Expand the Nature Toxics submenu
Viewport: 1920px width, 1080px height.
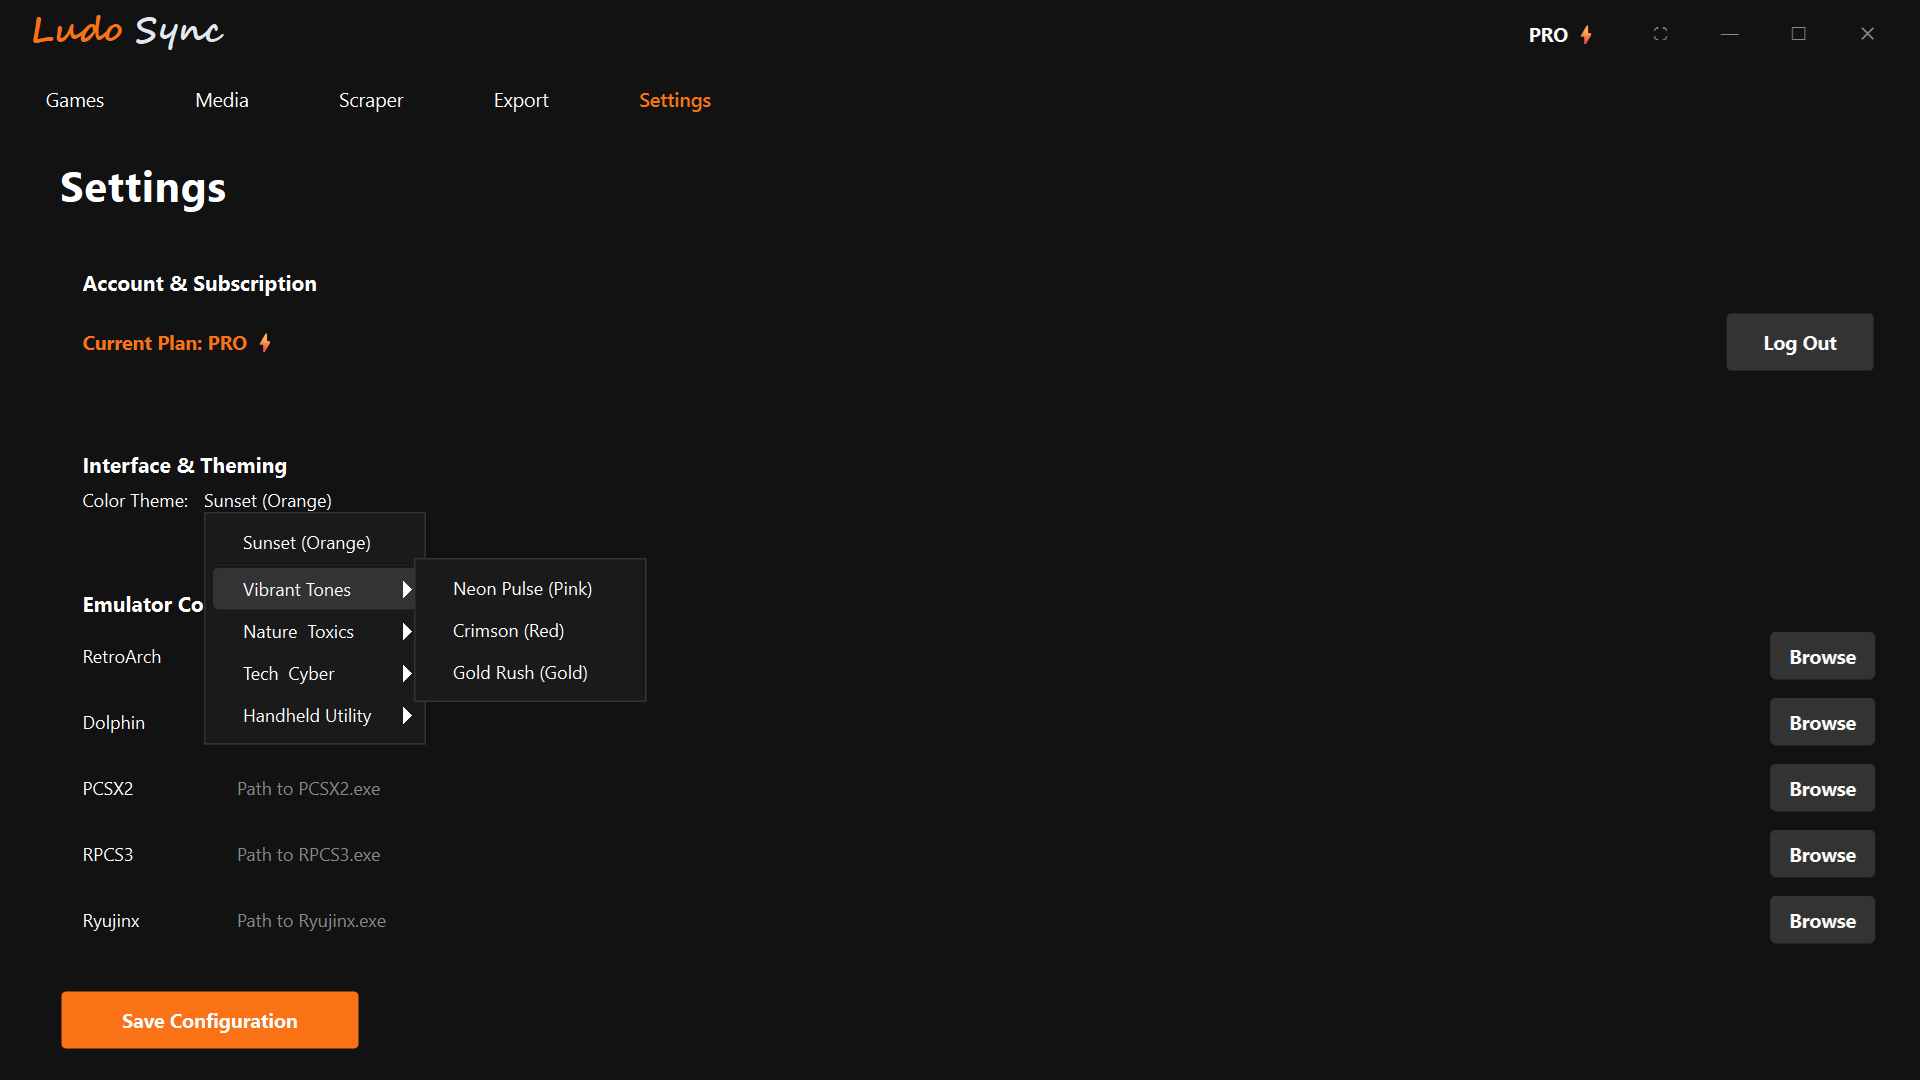tap(298, 631)
